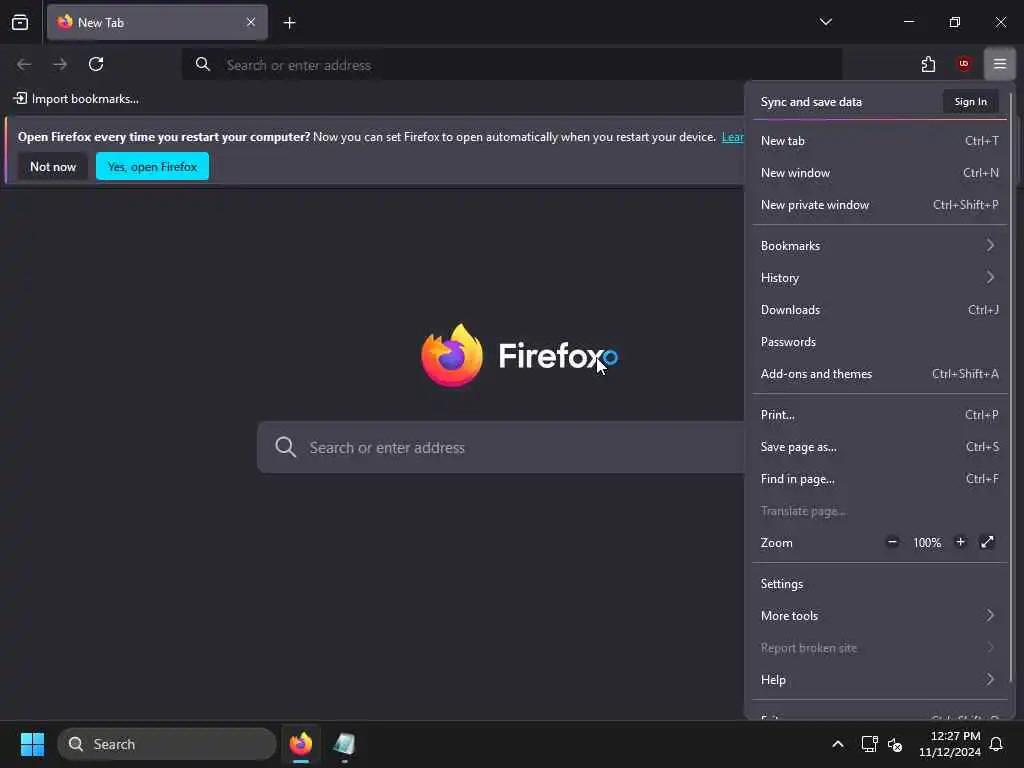The height and width of the screenshot is (768, 1024).
Task: Choose New tab menu item
Action: coord(879,141)
